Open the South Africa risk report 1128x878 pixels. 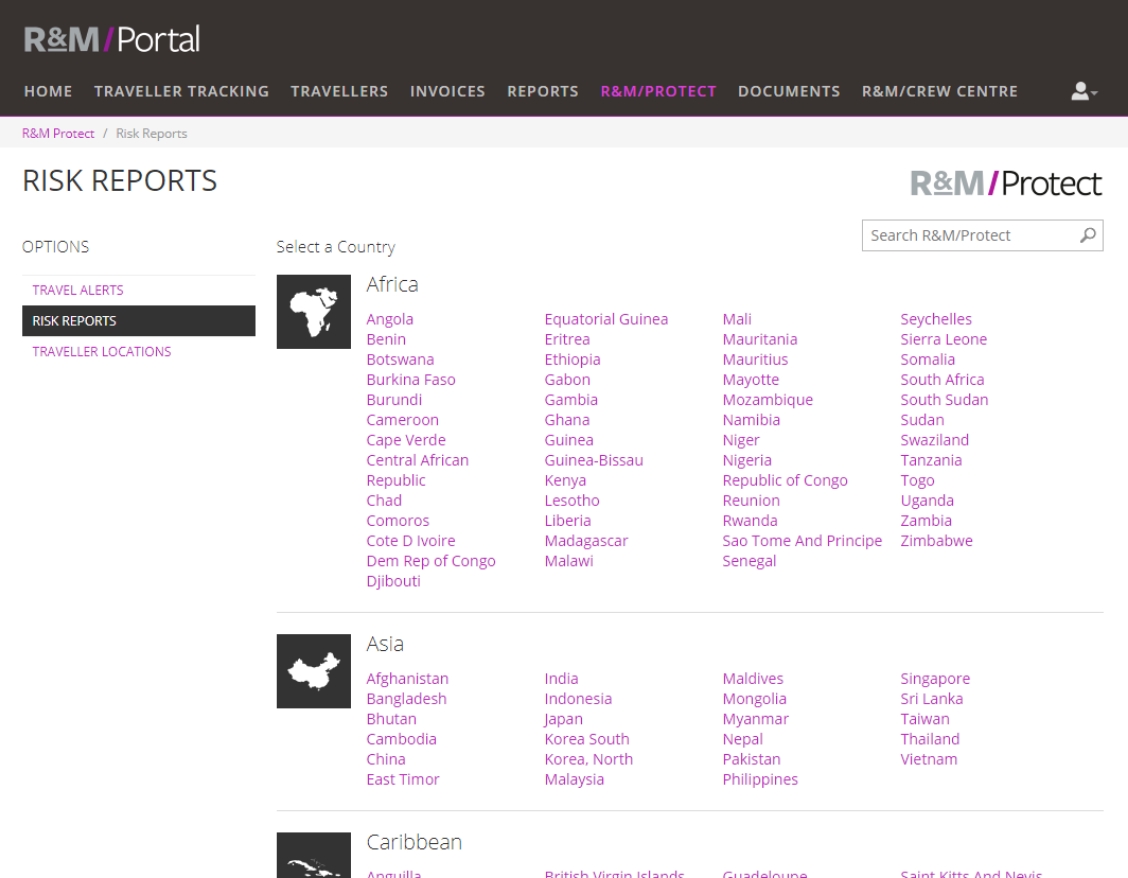pos(942,380)
